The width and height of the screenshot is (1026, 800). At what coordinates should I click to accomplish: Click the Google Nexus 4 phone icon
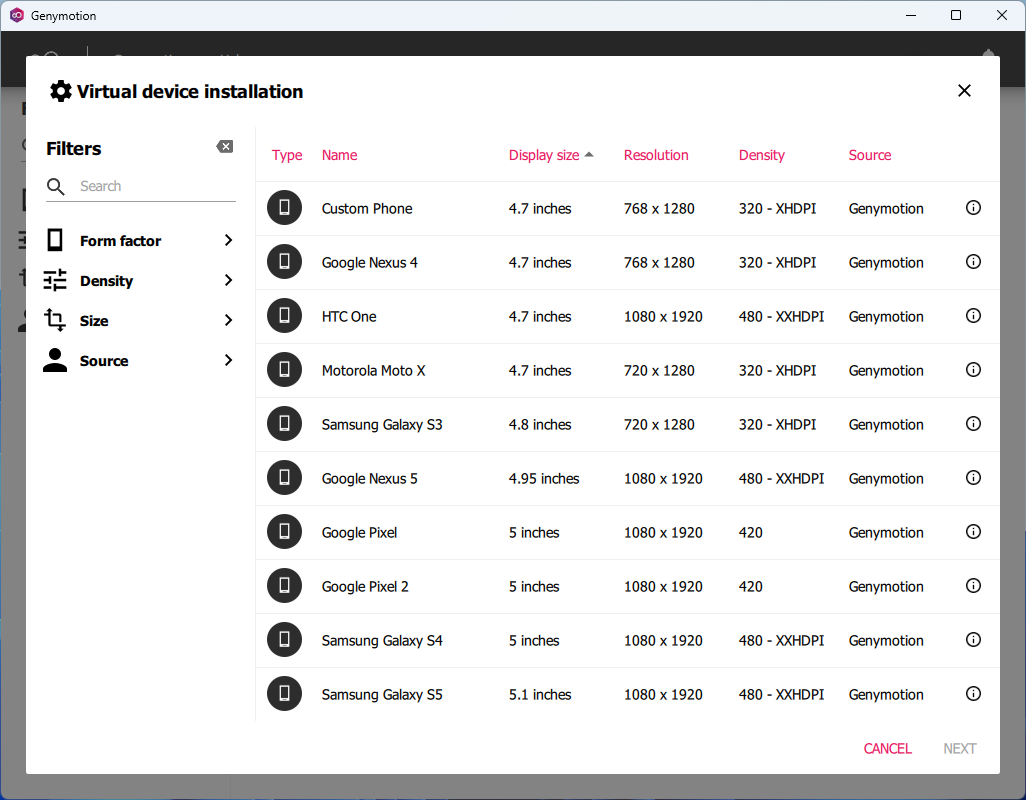(x=284, y=262)
